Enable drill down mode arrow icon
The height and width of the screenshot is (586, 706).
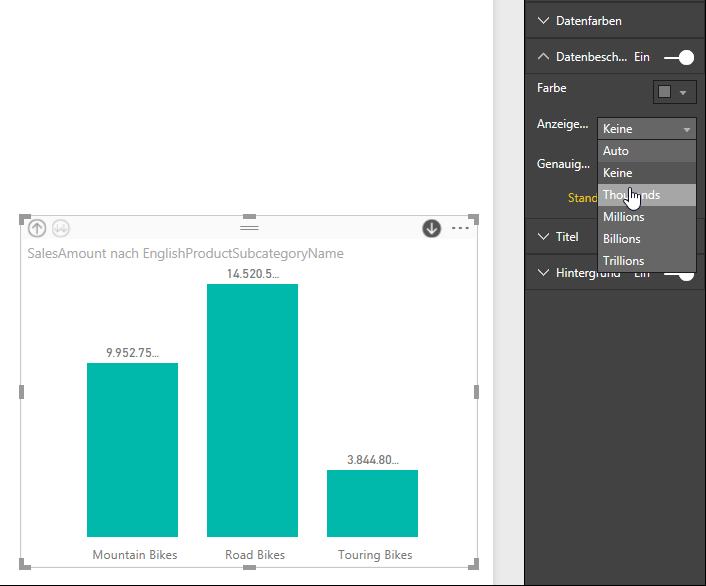coord(431,228)
